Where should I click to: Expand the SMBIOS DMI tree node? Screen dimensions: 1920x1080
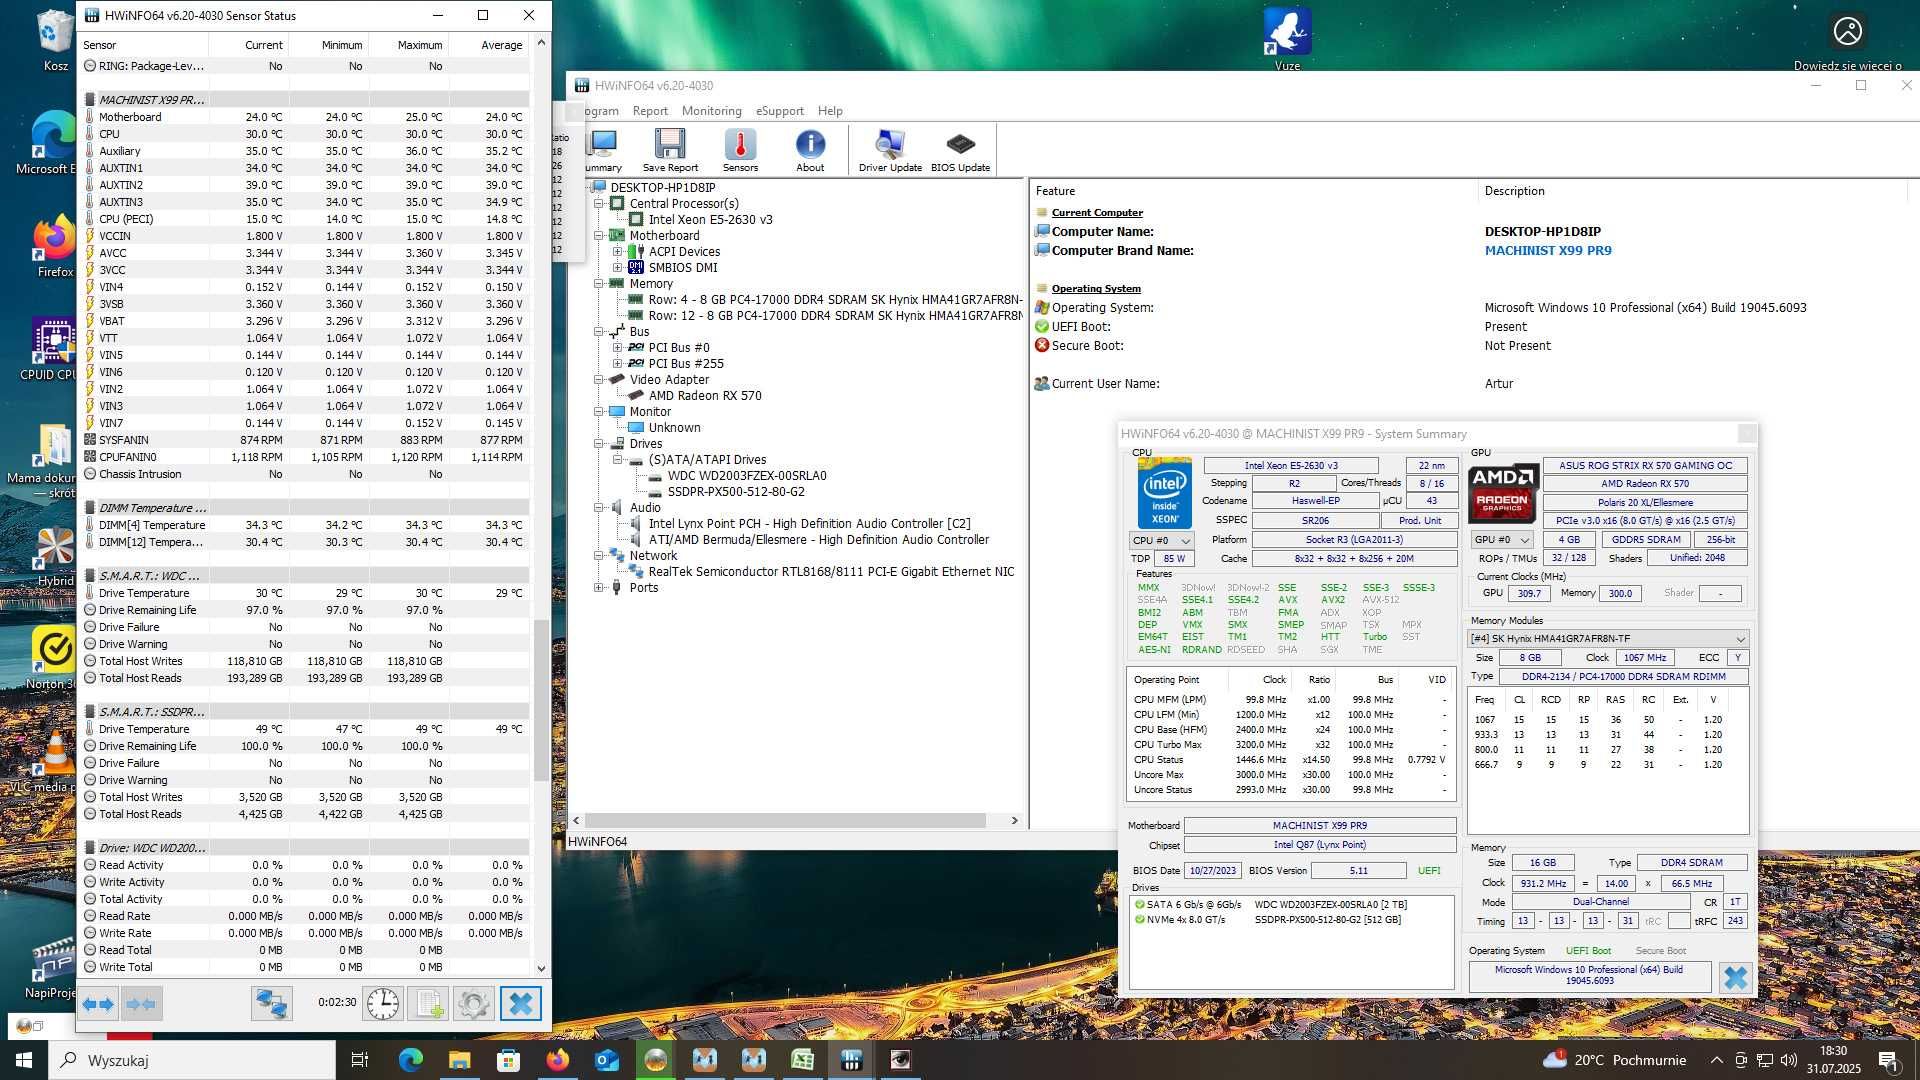(x=618, y=268)
